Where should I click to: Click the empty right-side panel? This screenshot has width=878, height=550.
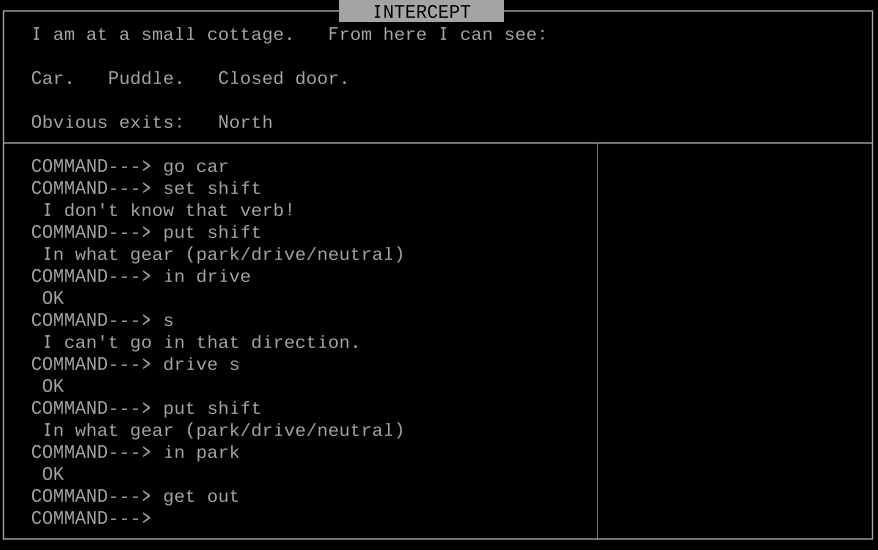click(x=734, y=340)
